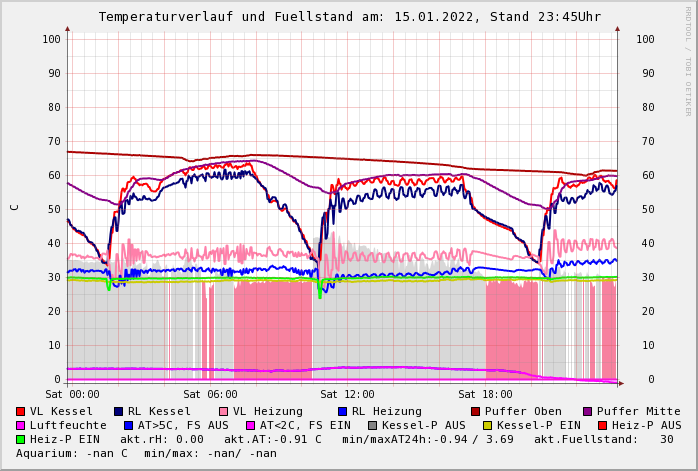
Task: Click the gray Kessel-P AUS swatch
Action: pos(372,425)
